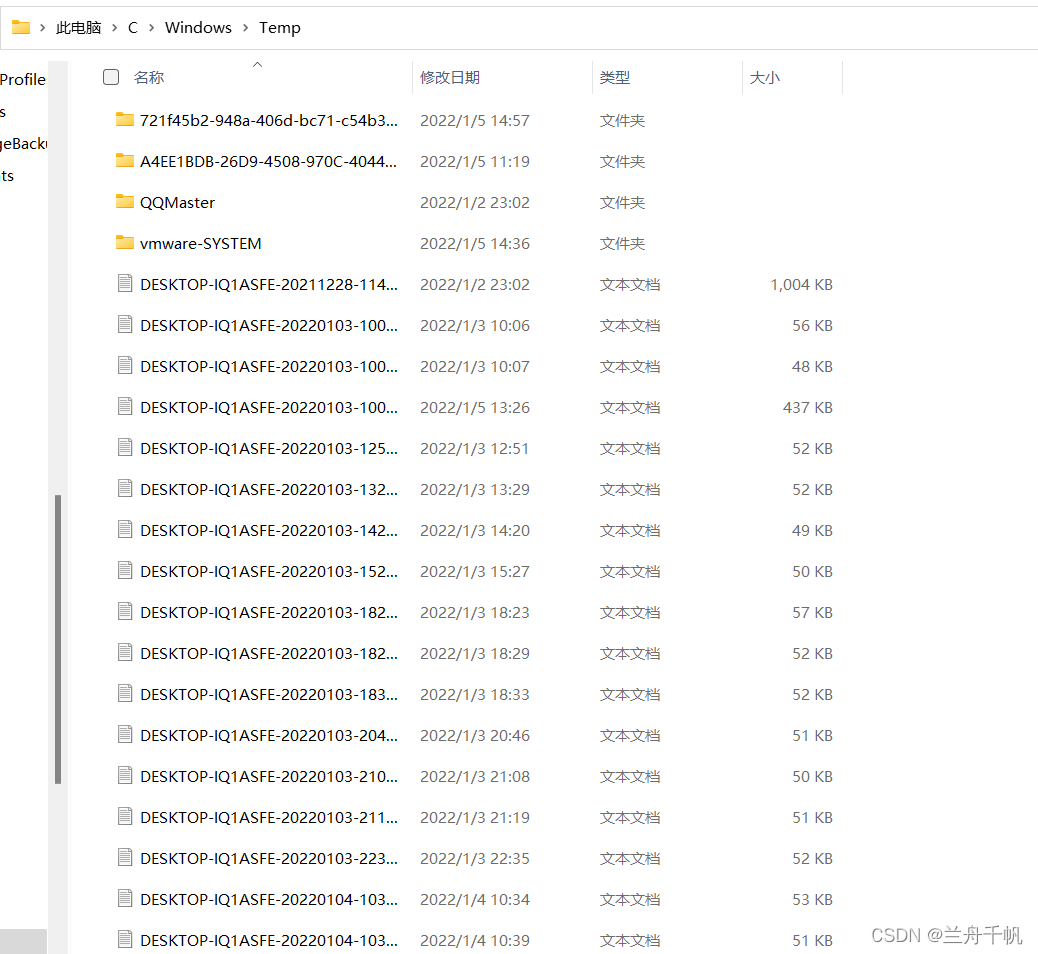Select the vmware-SYSTEM folder name
This screenshot has height=954, width=1038.
[201, 244]
